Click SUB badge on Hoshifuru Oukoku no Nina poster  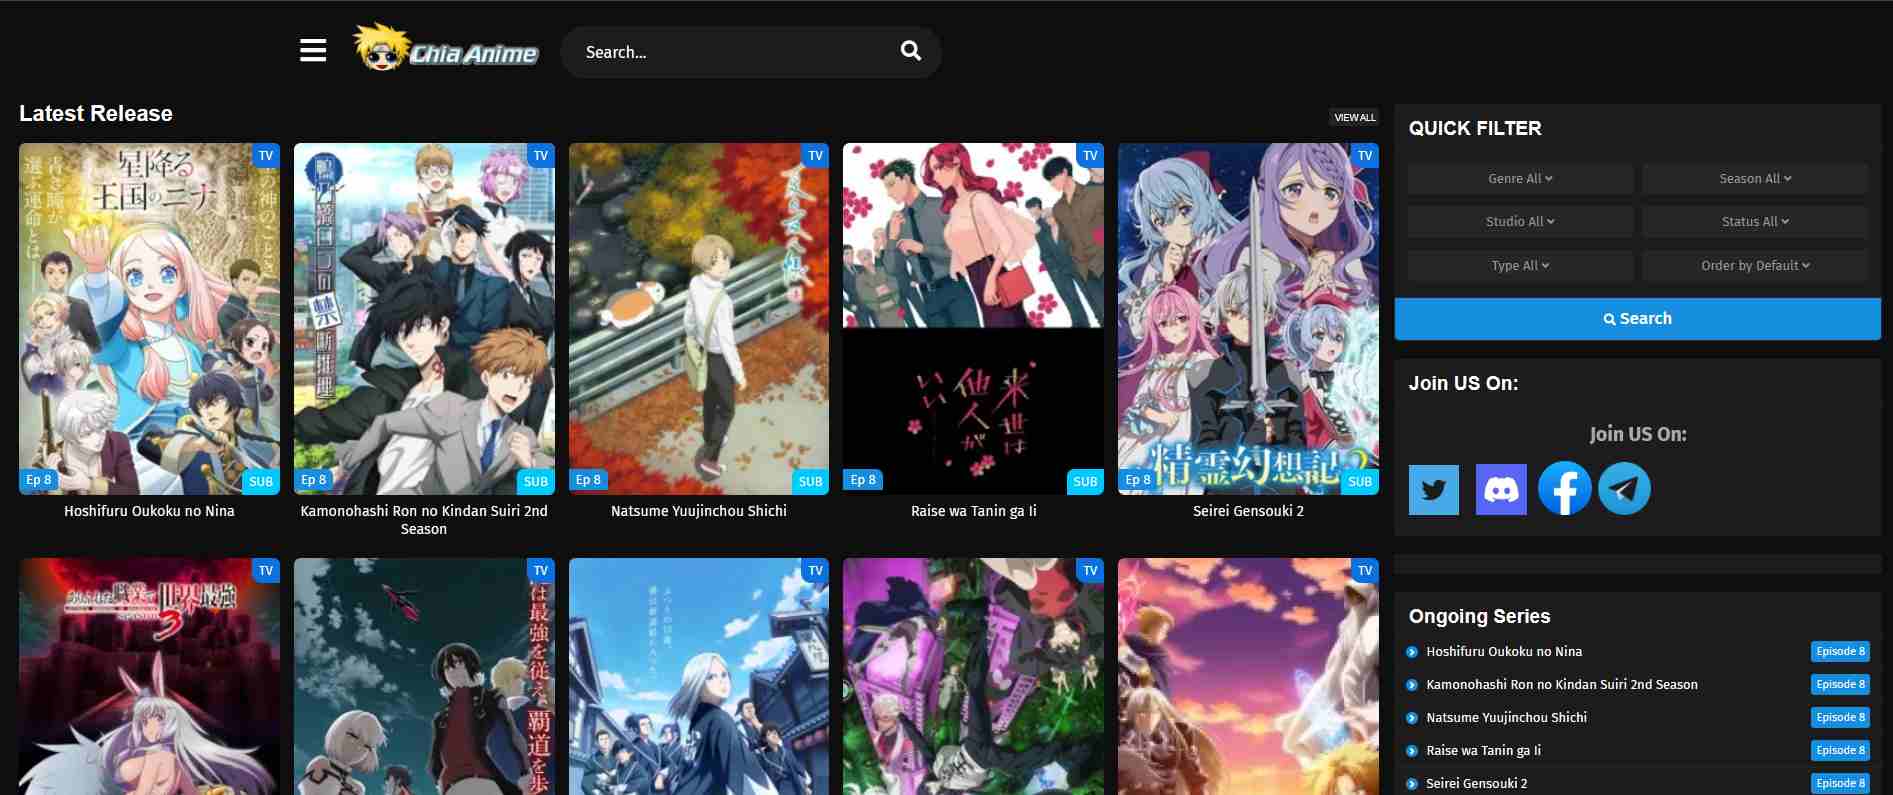click(x=261, y=482)
